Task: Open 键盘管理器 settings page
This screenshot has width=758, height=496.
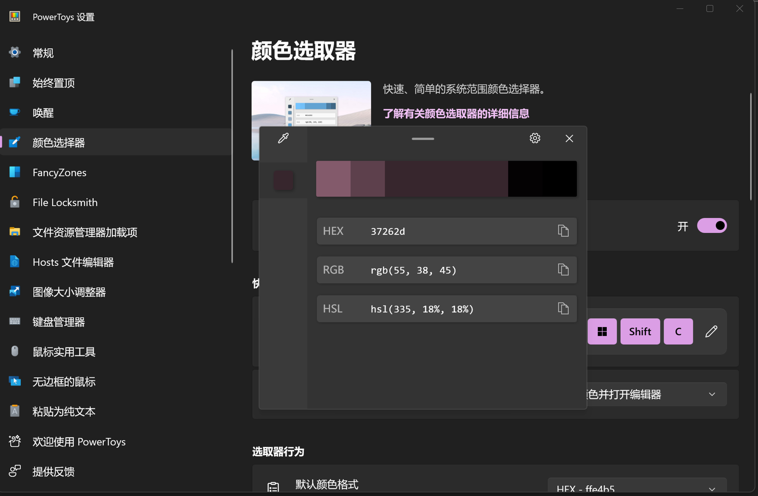Action: 58,322
